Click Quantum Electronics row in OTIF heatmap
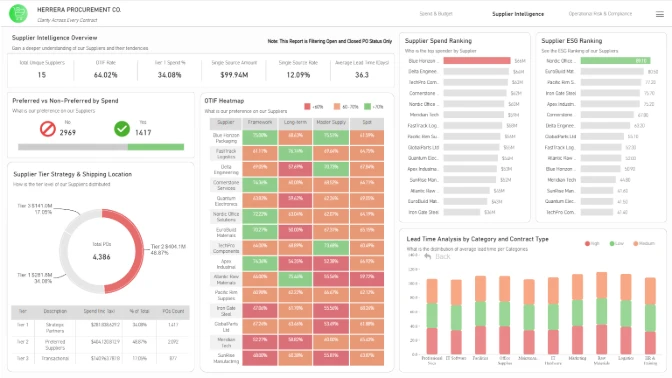The image size is (672, 378). coord(297,201)
